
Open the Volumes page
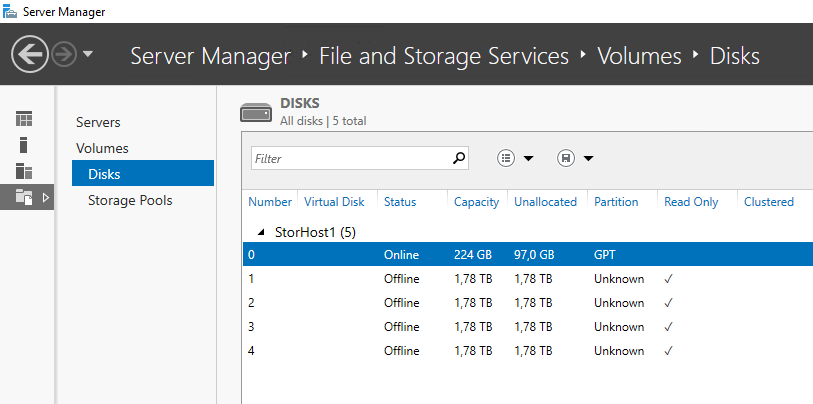pos(102,148)
